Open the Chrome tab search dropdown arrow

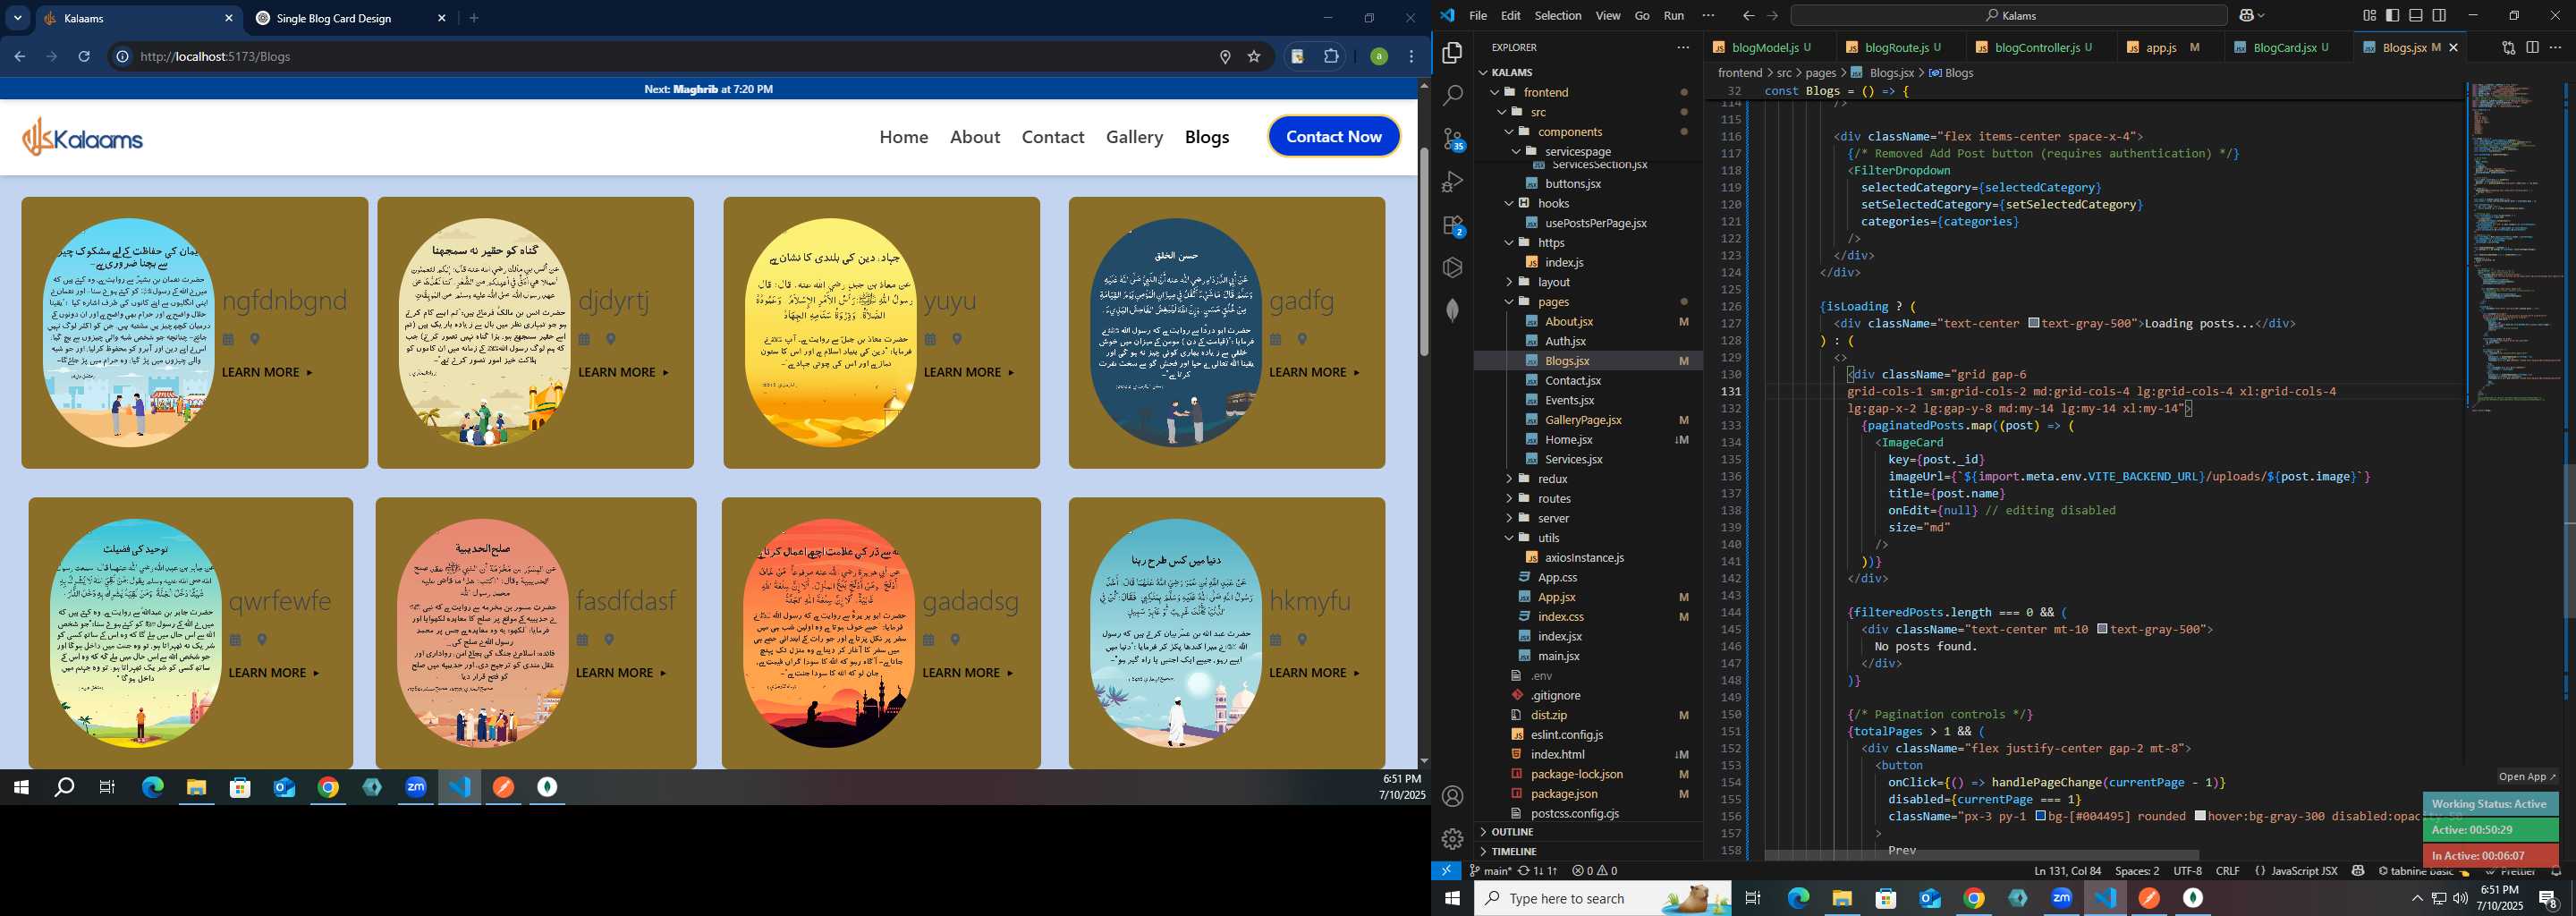coord(18,18)
